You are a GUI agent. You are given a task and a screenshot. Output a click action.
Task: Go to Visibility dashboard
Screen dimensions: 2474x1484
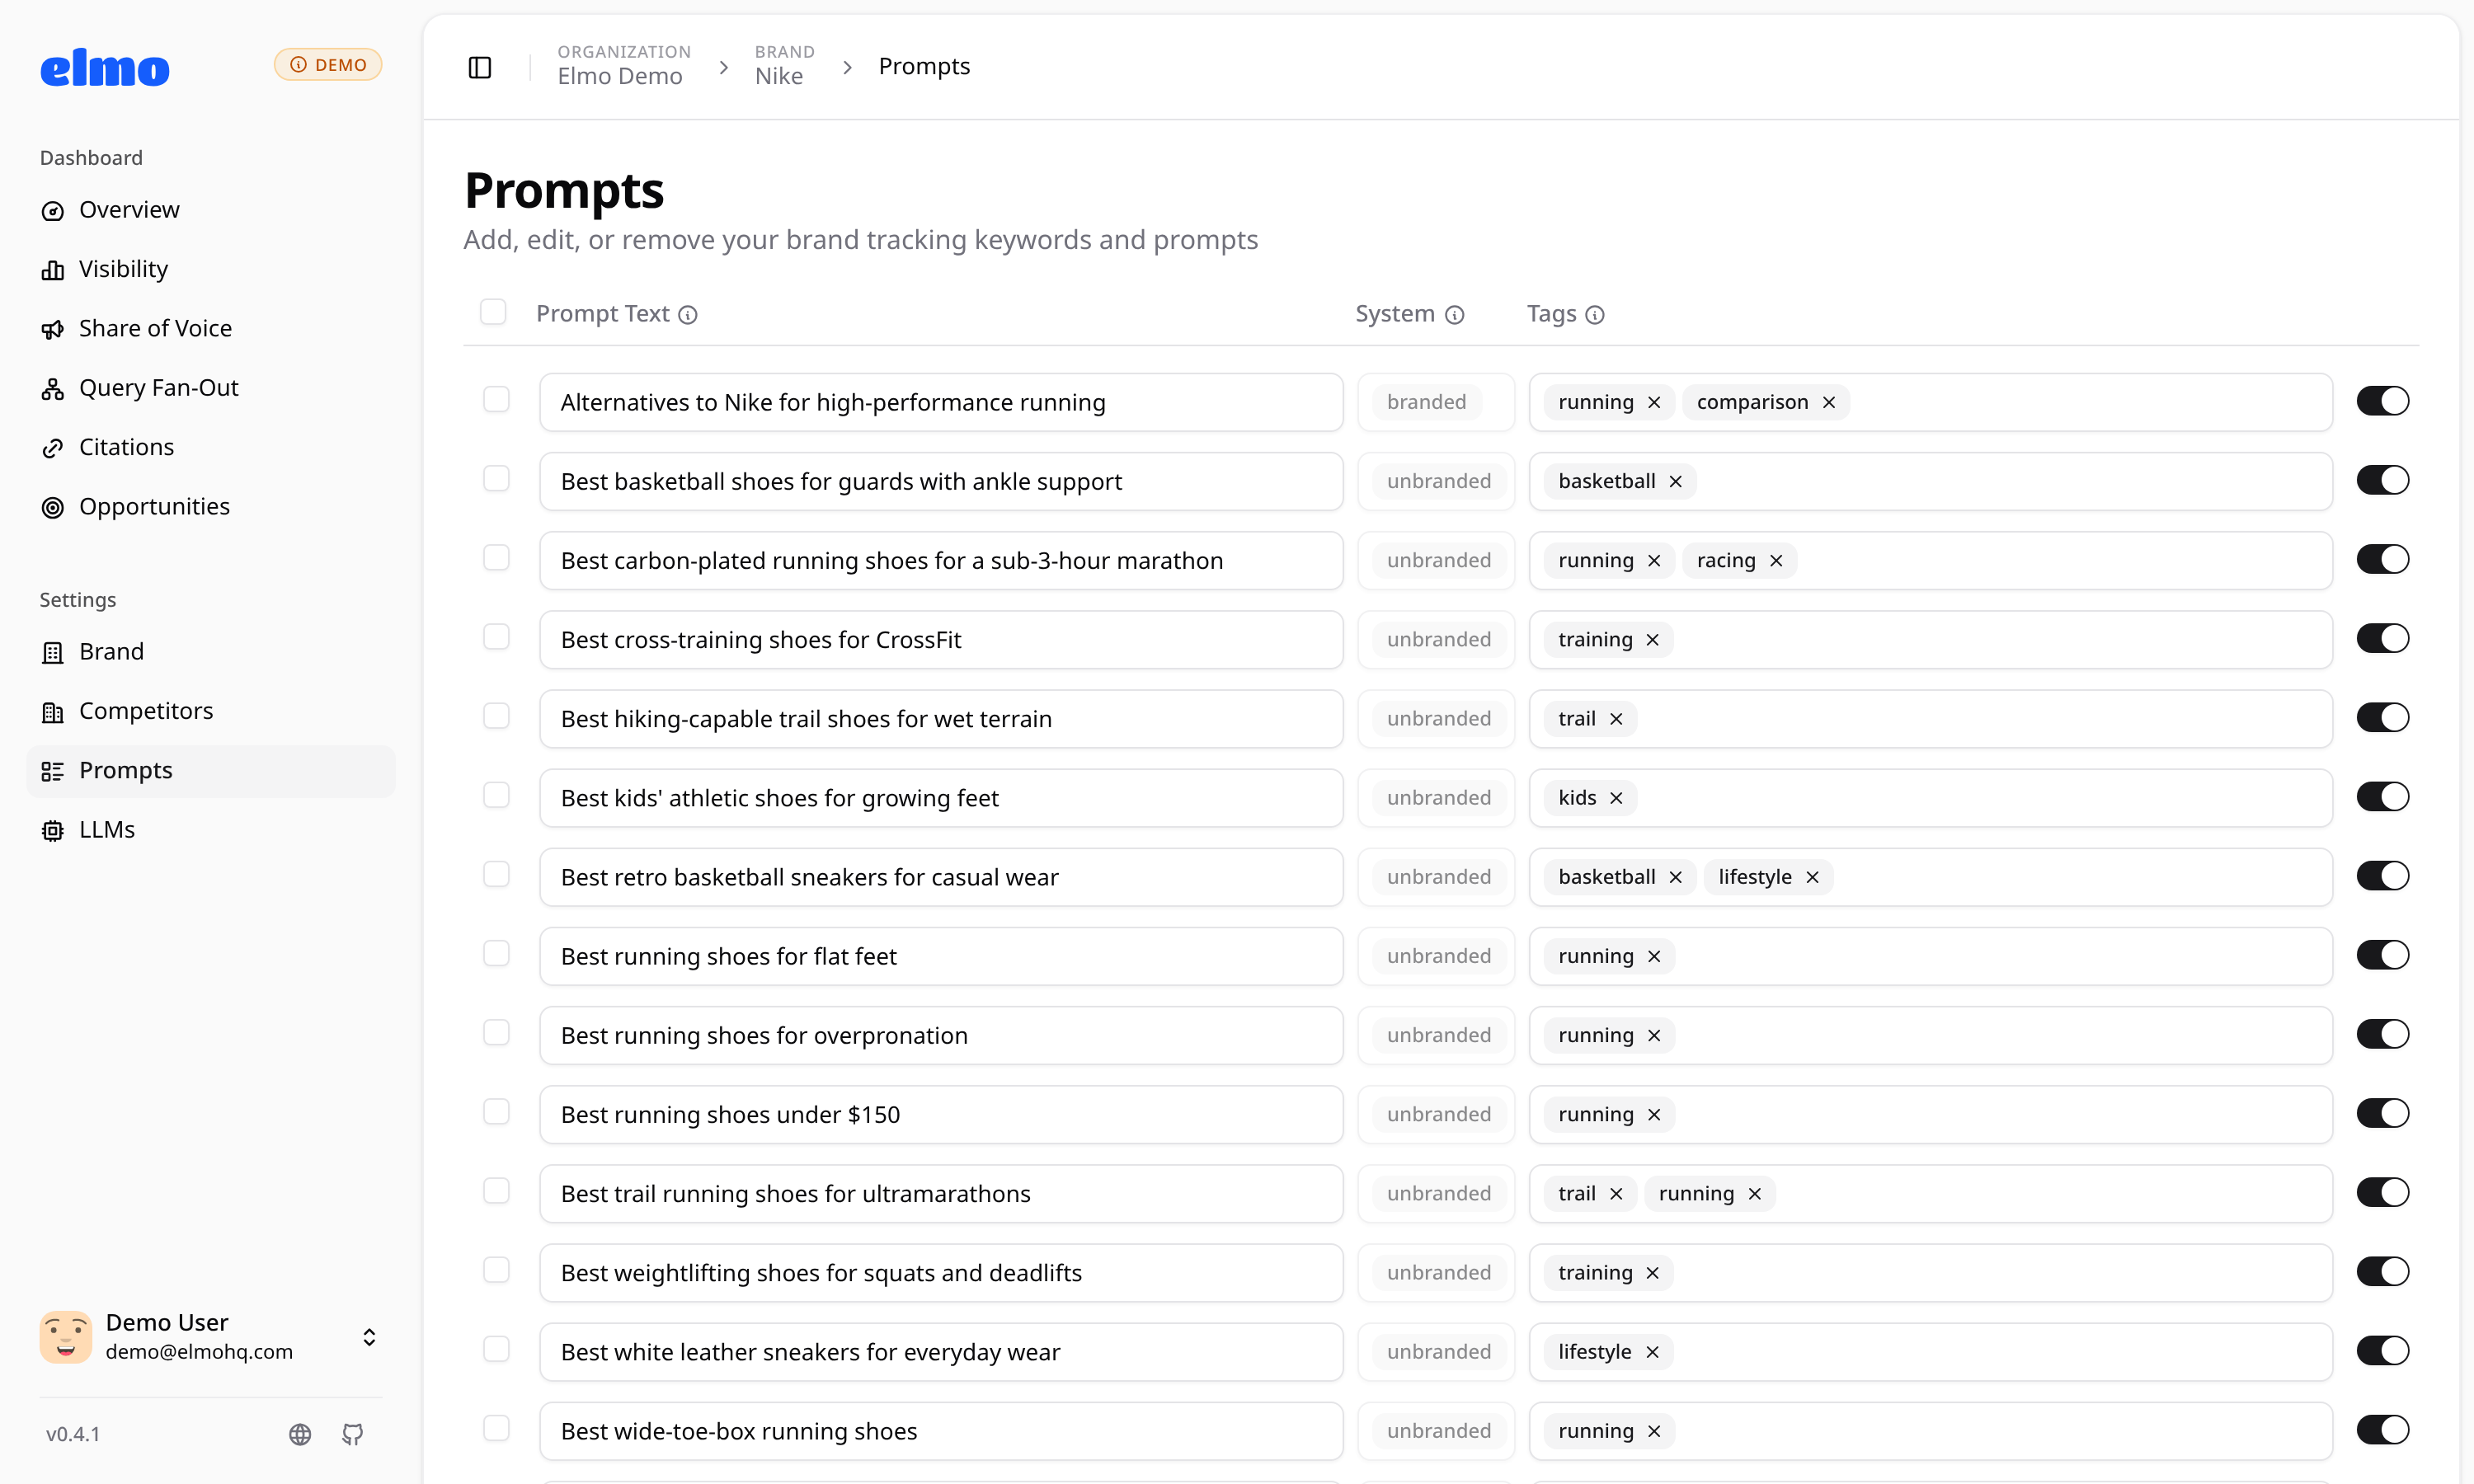pos(211,269)
